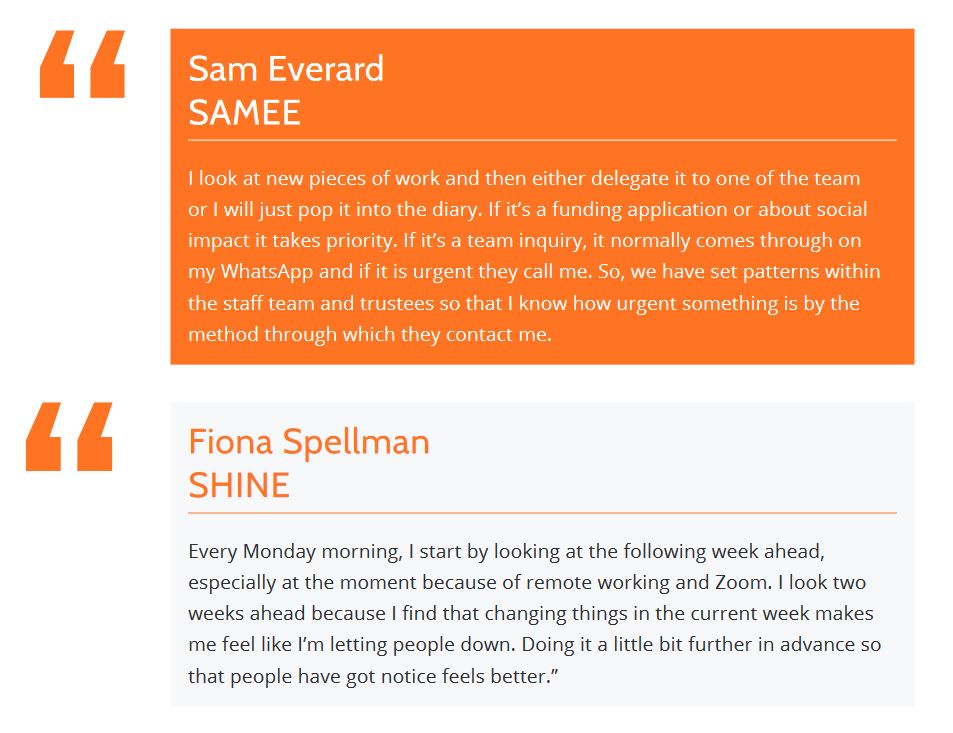The width and height of the screenshot is (953, 733).
Task: Select the Sam Everard name heading
Action: click(286, 69)
